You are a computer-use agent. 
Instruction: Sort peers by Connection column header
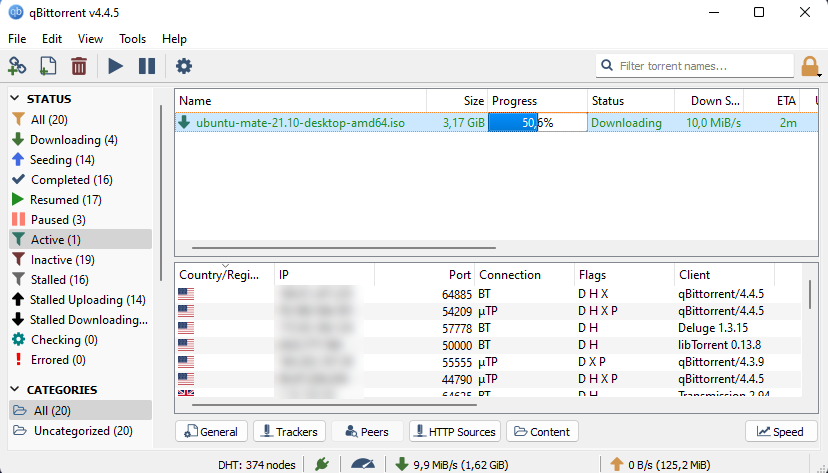[524, 275]
